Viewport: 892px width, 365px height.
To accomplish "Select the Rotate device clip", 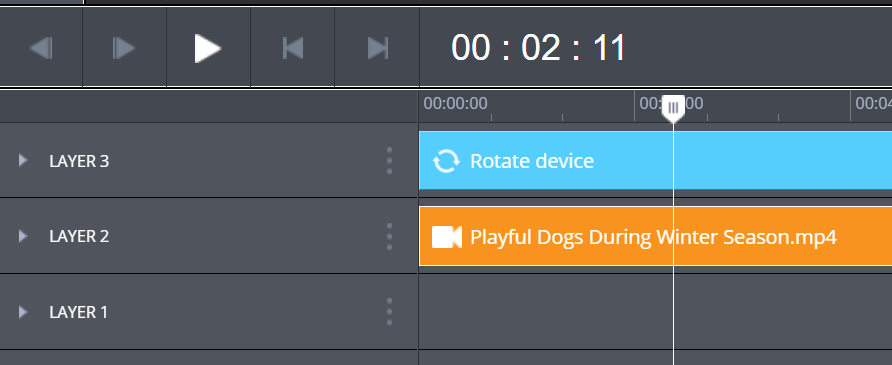I will 655,160.
